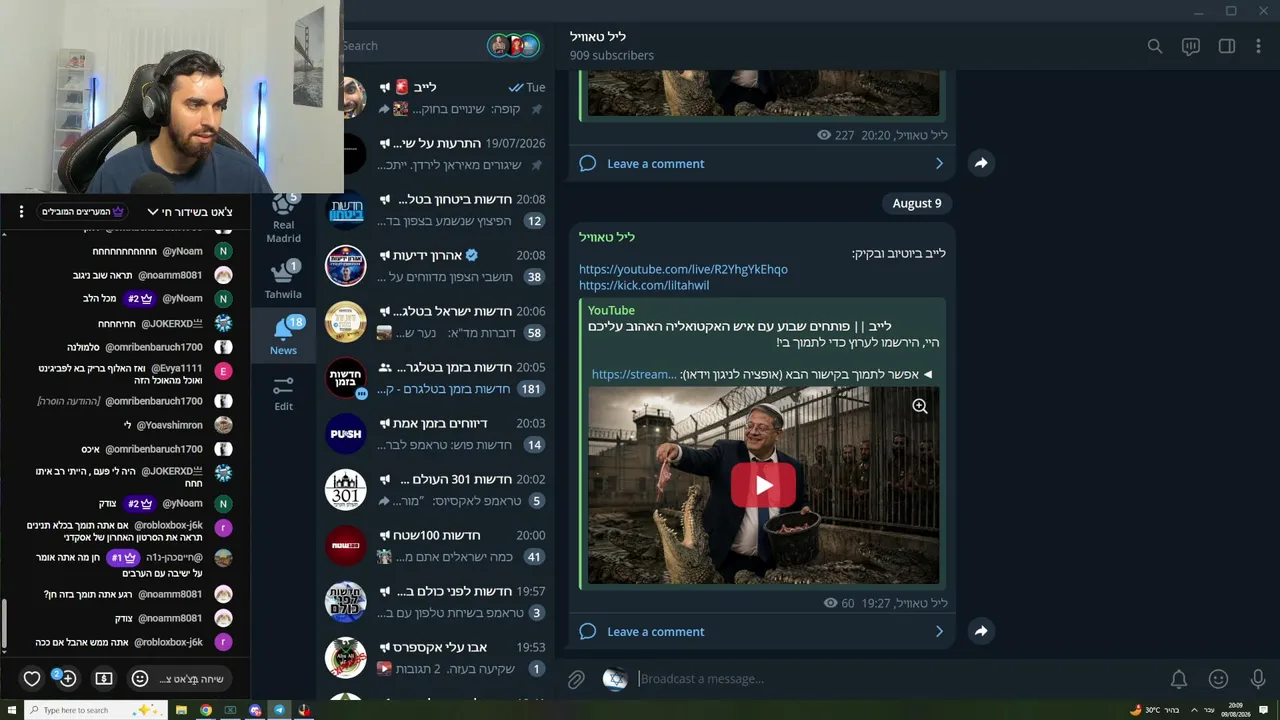Click the unread badge showing 181
Image resolution: width=1280 pixels, height=720 pixels.
point(530,389)
